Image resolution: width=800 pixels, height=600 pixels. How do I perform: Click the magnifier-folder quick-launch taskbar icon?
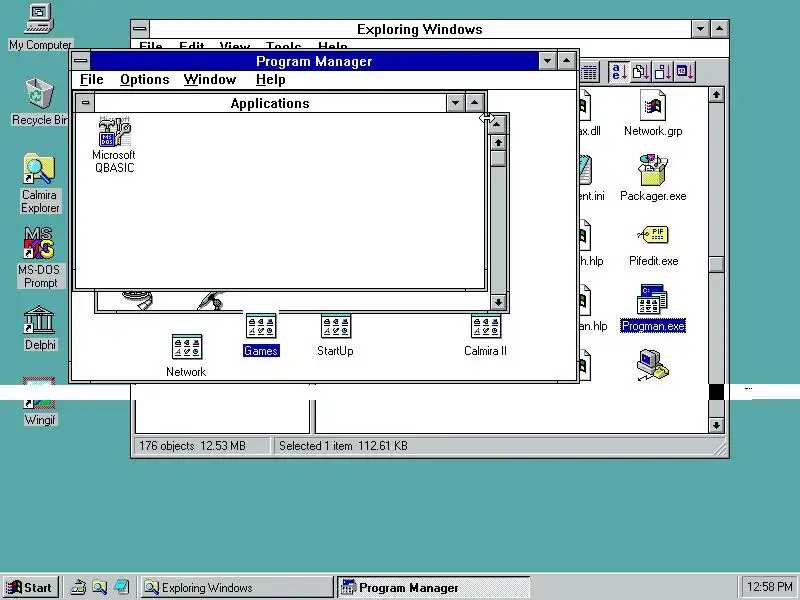99,587
